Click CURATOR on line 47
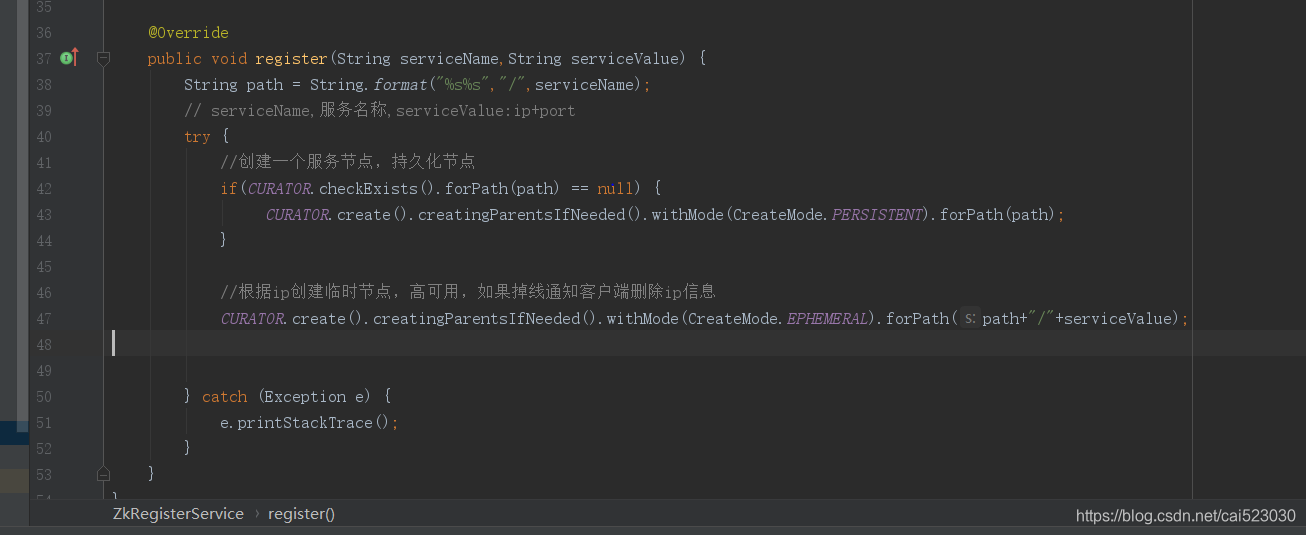The image size is (1306, 535). [254, 319]
